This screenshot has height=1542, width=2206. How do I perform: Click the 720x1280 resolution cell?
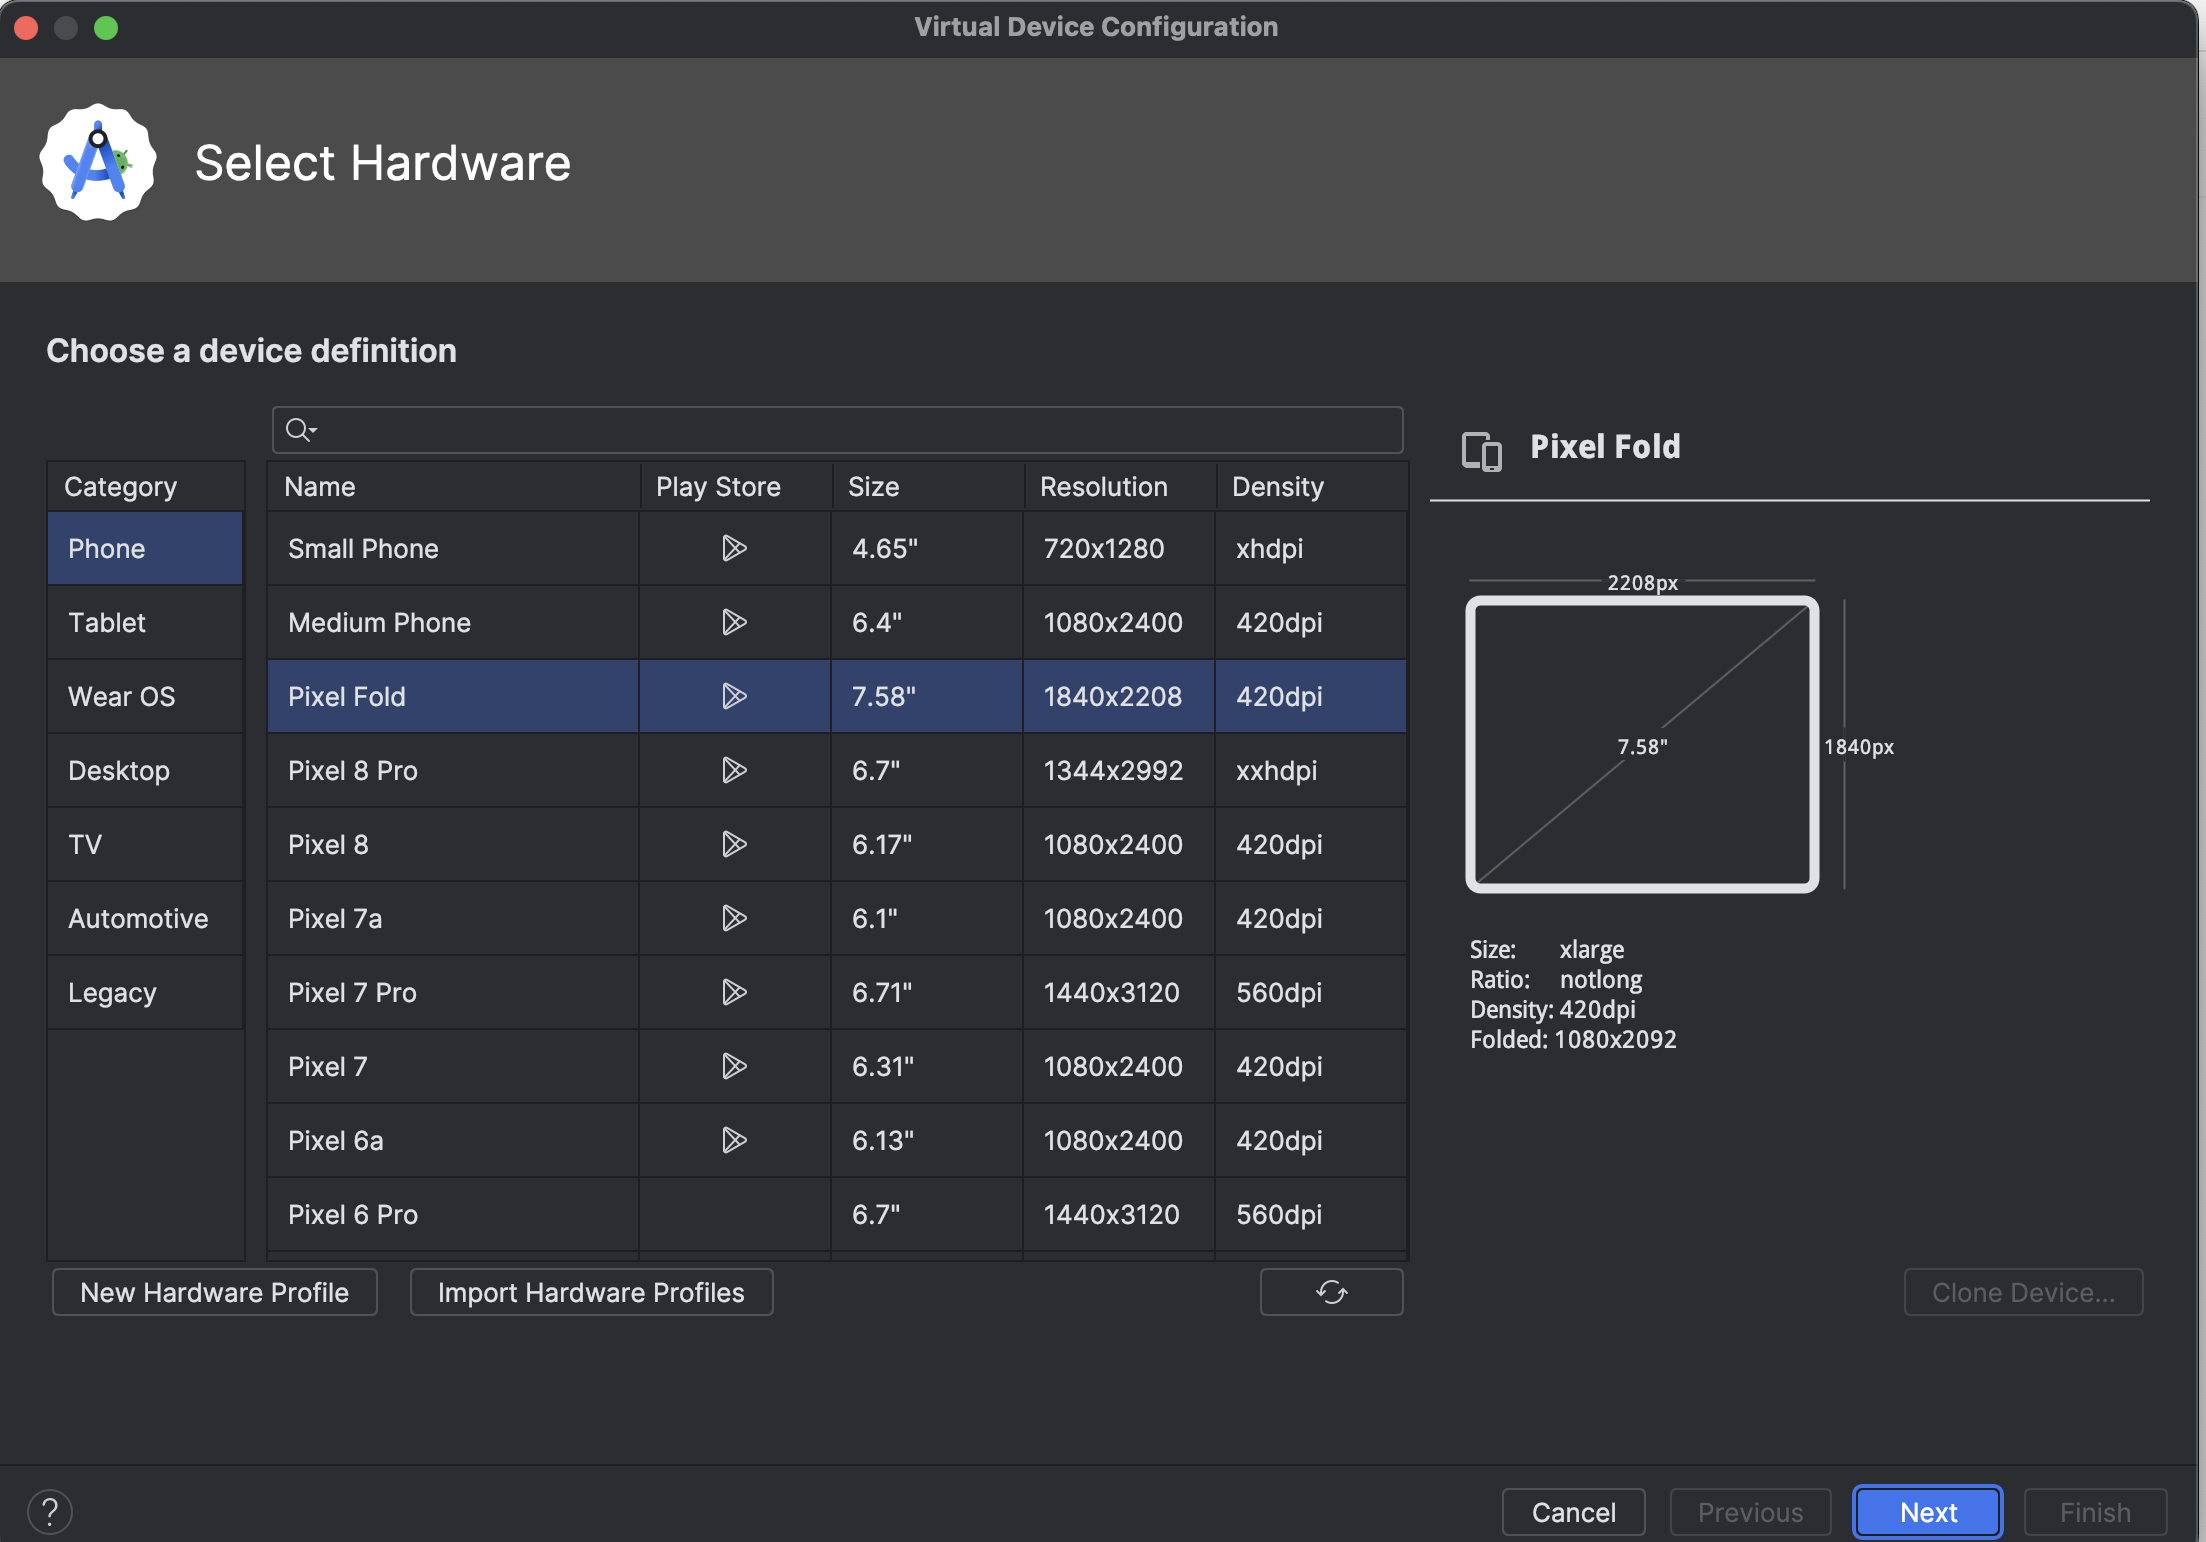[x=1119, y=548]
